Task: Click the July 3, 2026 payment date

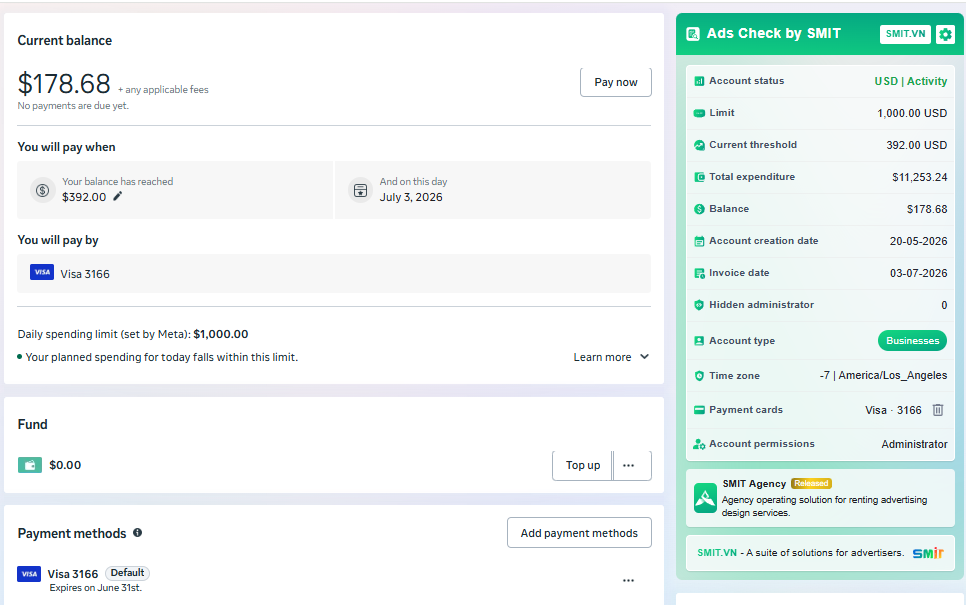Action: click(x=411, y=197)
